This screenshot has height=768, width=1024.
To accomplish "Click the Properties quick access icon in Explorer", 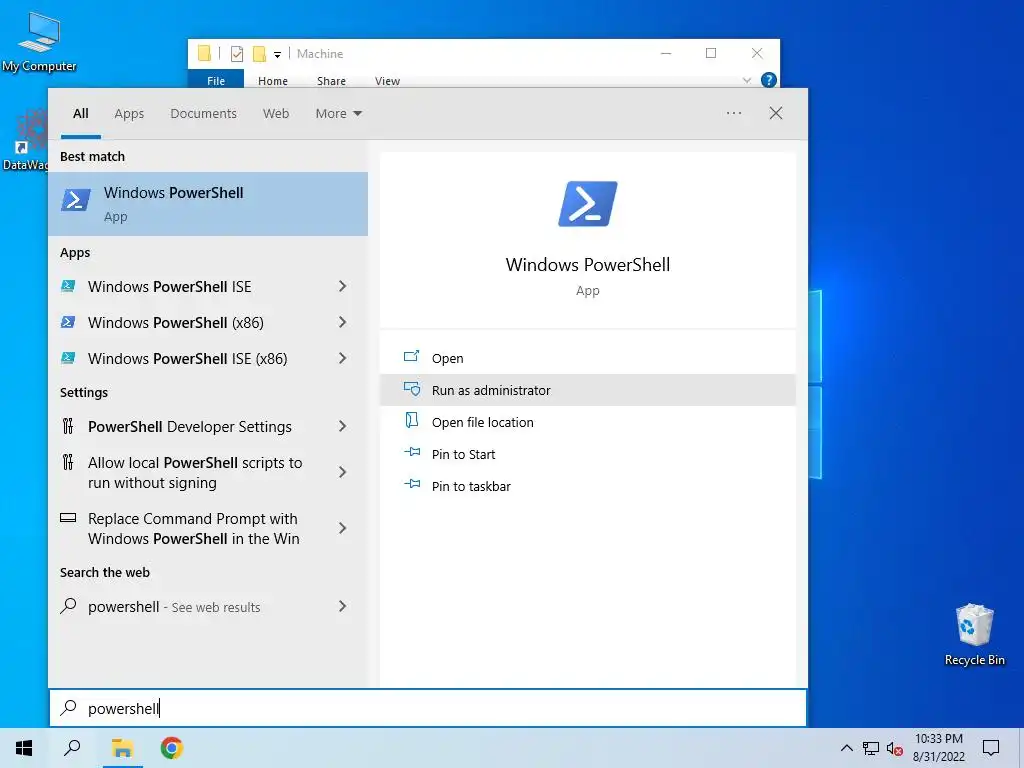I will (237, 54).
